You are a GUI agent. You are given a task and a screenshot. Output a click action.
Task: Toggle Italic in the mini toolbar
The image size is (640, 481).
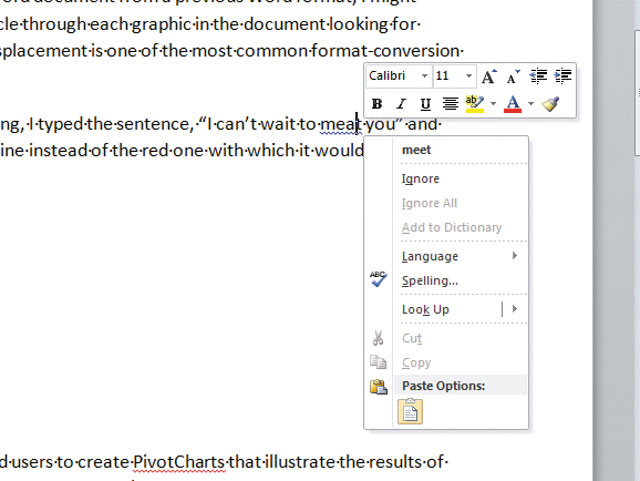pos(401,104)
